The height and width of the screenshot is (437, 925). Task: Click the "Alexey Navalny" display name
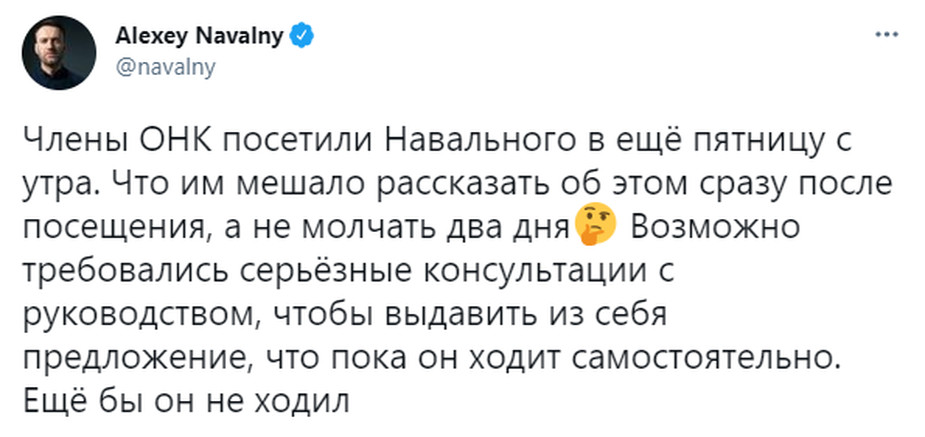[201, 37]
